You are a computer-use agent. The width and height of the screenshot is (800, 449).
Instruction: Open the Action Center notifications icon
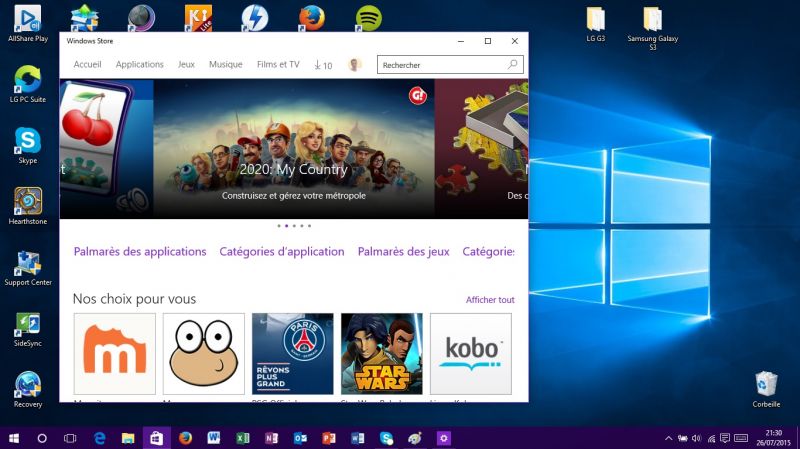click(724, 438)
